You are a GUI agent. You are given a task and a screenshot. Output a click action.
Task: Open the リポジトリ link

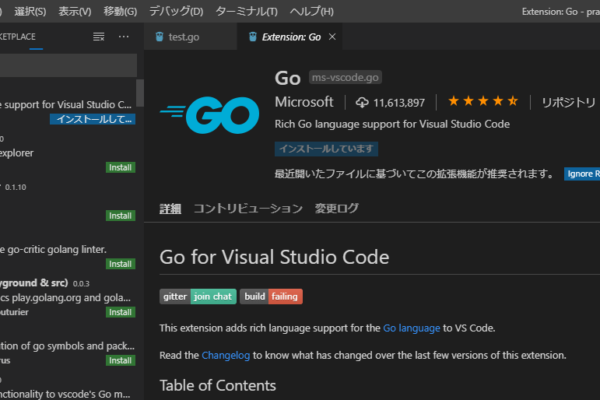point(568,103)
